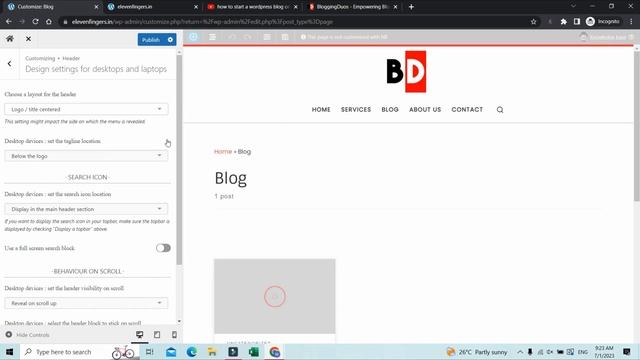
Task: Switch to elevenfingers.in browser tab
Action: point(151,7)
